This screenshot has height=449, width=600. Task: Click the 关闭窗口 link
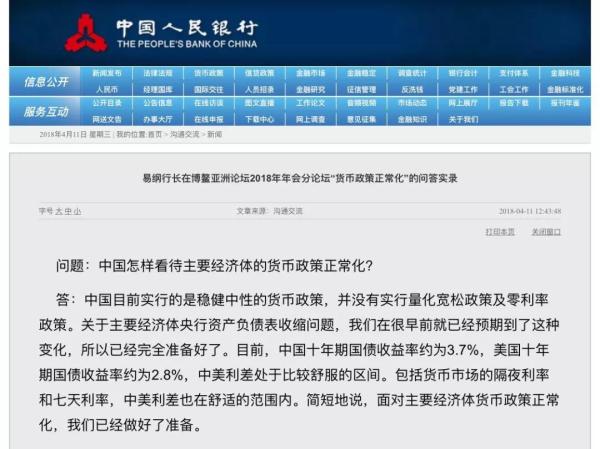(x=546, y=232)
